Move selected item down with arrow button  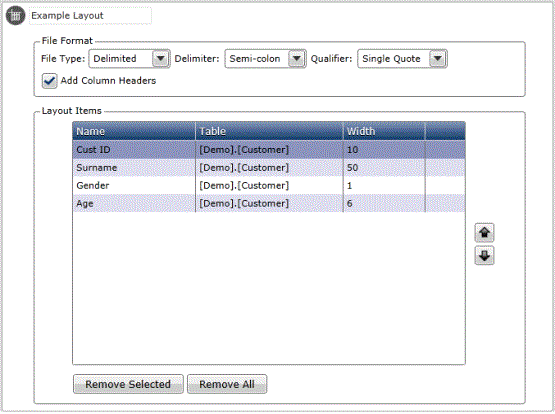click(x=484, y=255)
